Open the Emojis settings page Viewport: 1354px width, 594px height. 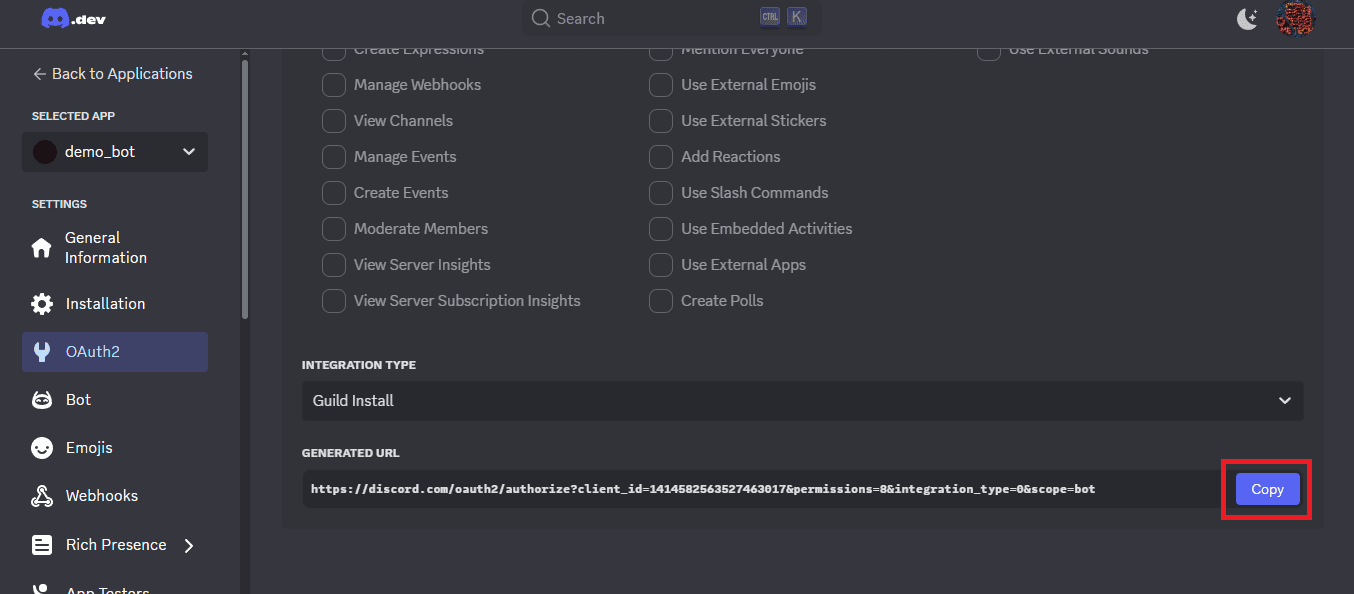[115, 448]
